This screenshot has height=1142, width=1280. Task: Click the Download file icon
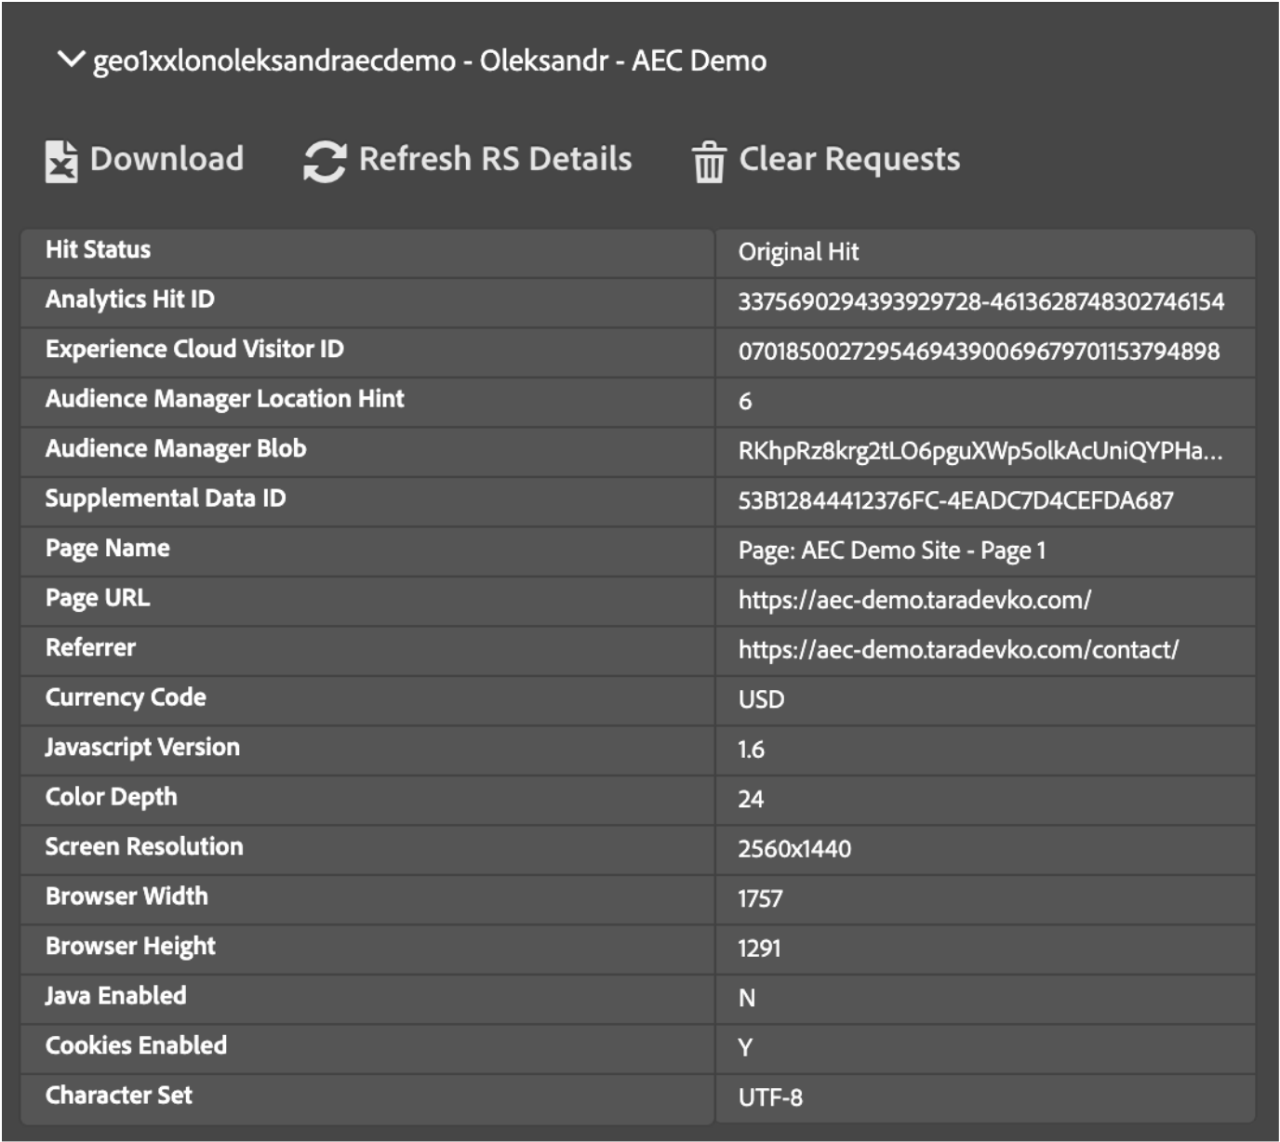click(61, 161)
